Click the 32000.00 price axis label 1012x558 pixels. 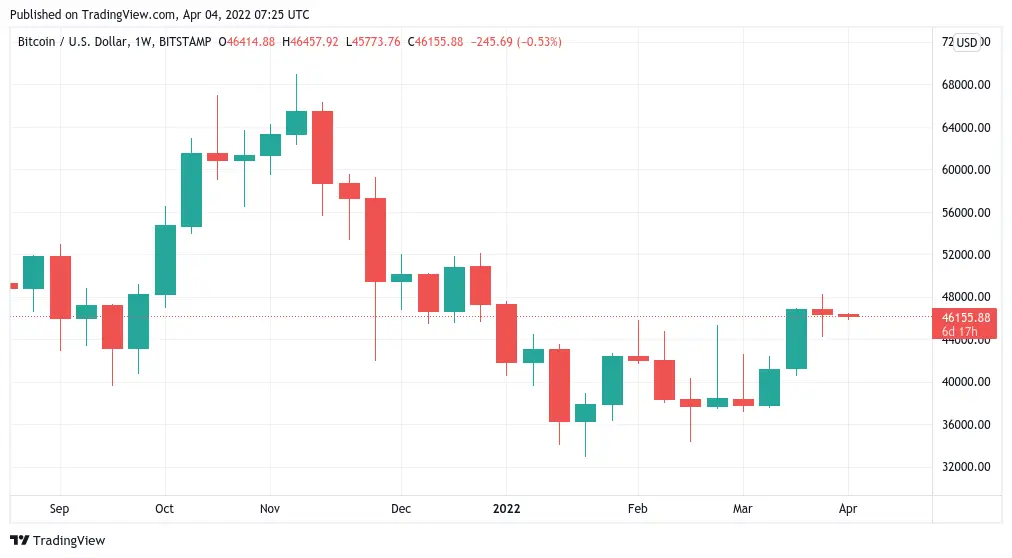pyautogui.click(x=966, y=467)
